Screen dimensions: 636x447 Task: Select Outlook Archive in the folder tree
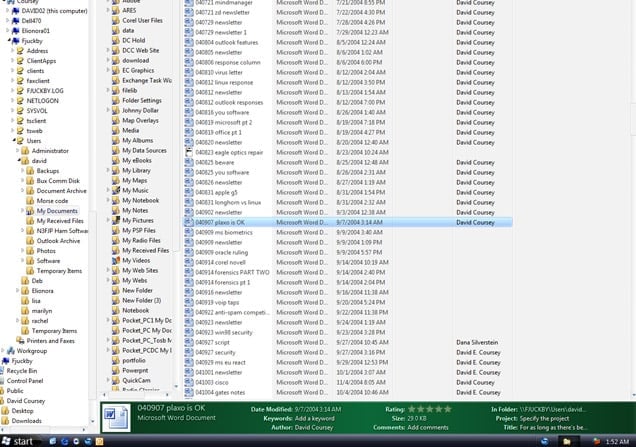58,241
